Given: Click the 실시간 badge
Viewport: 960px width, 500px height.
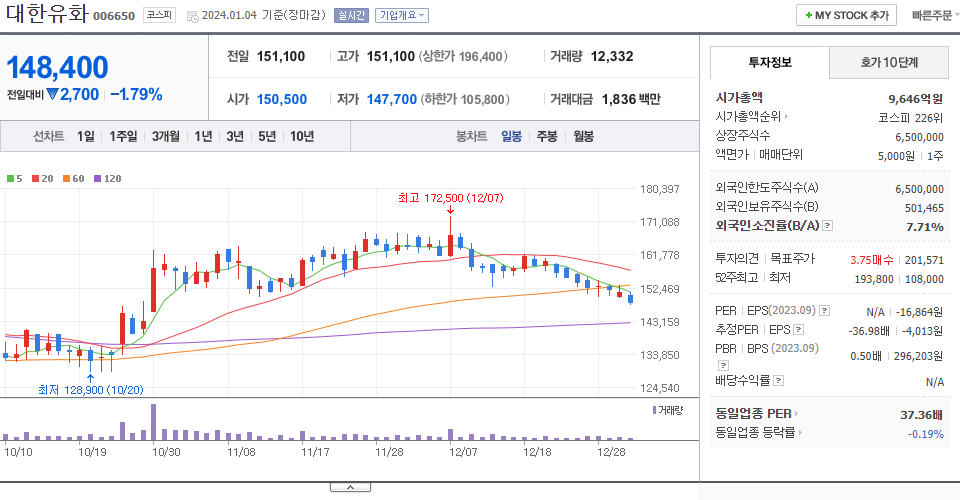Looking at the screenshot, I should tap(351, 15).
